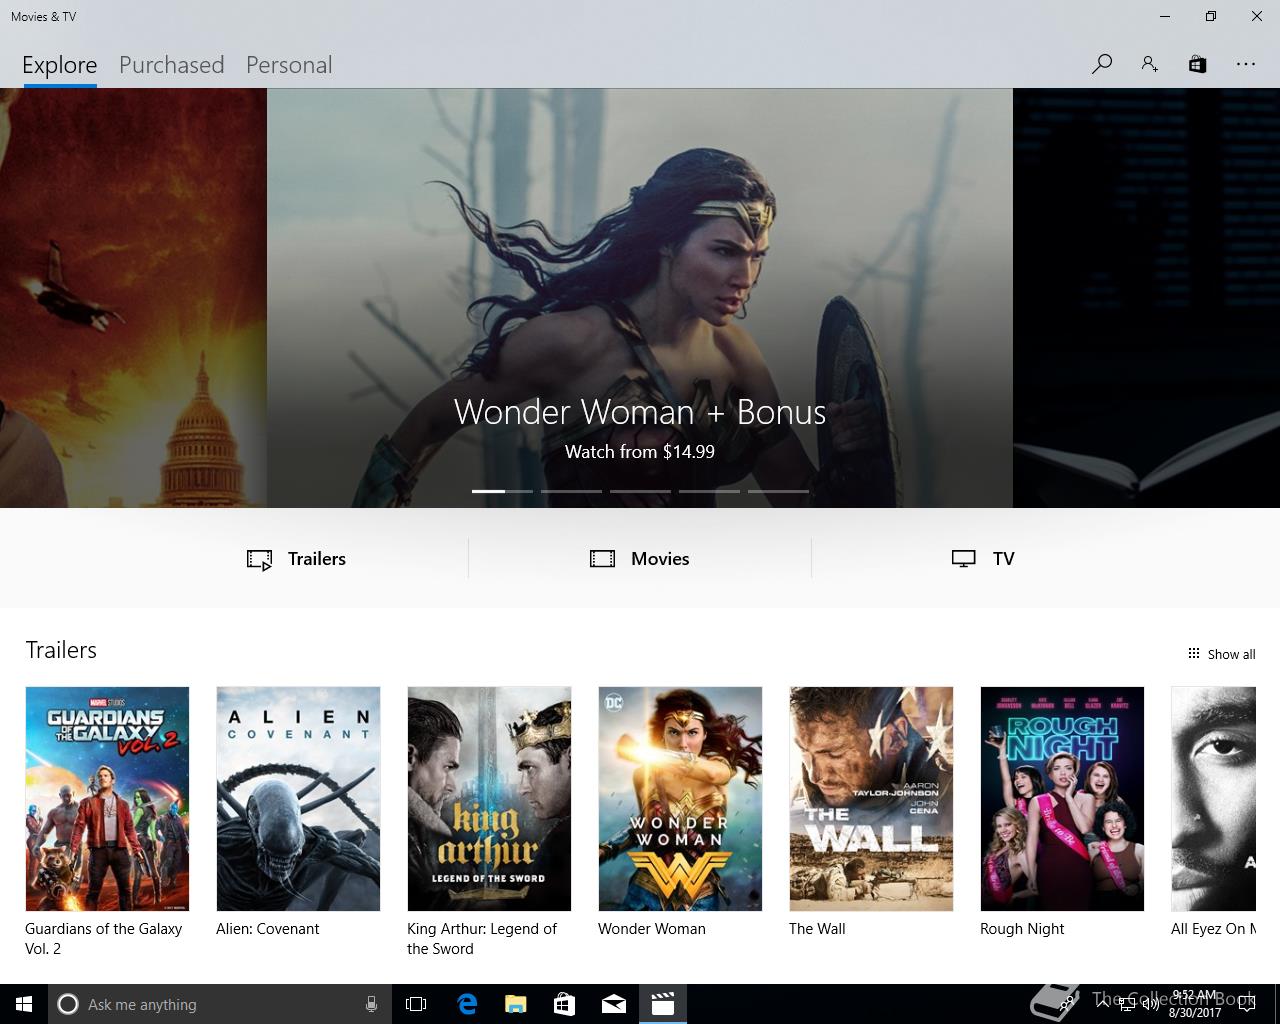Open the account sign-in icon
The width and height of the screenshot is (1280, 1024).
(x=1149, y=64)
